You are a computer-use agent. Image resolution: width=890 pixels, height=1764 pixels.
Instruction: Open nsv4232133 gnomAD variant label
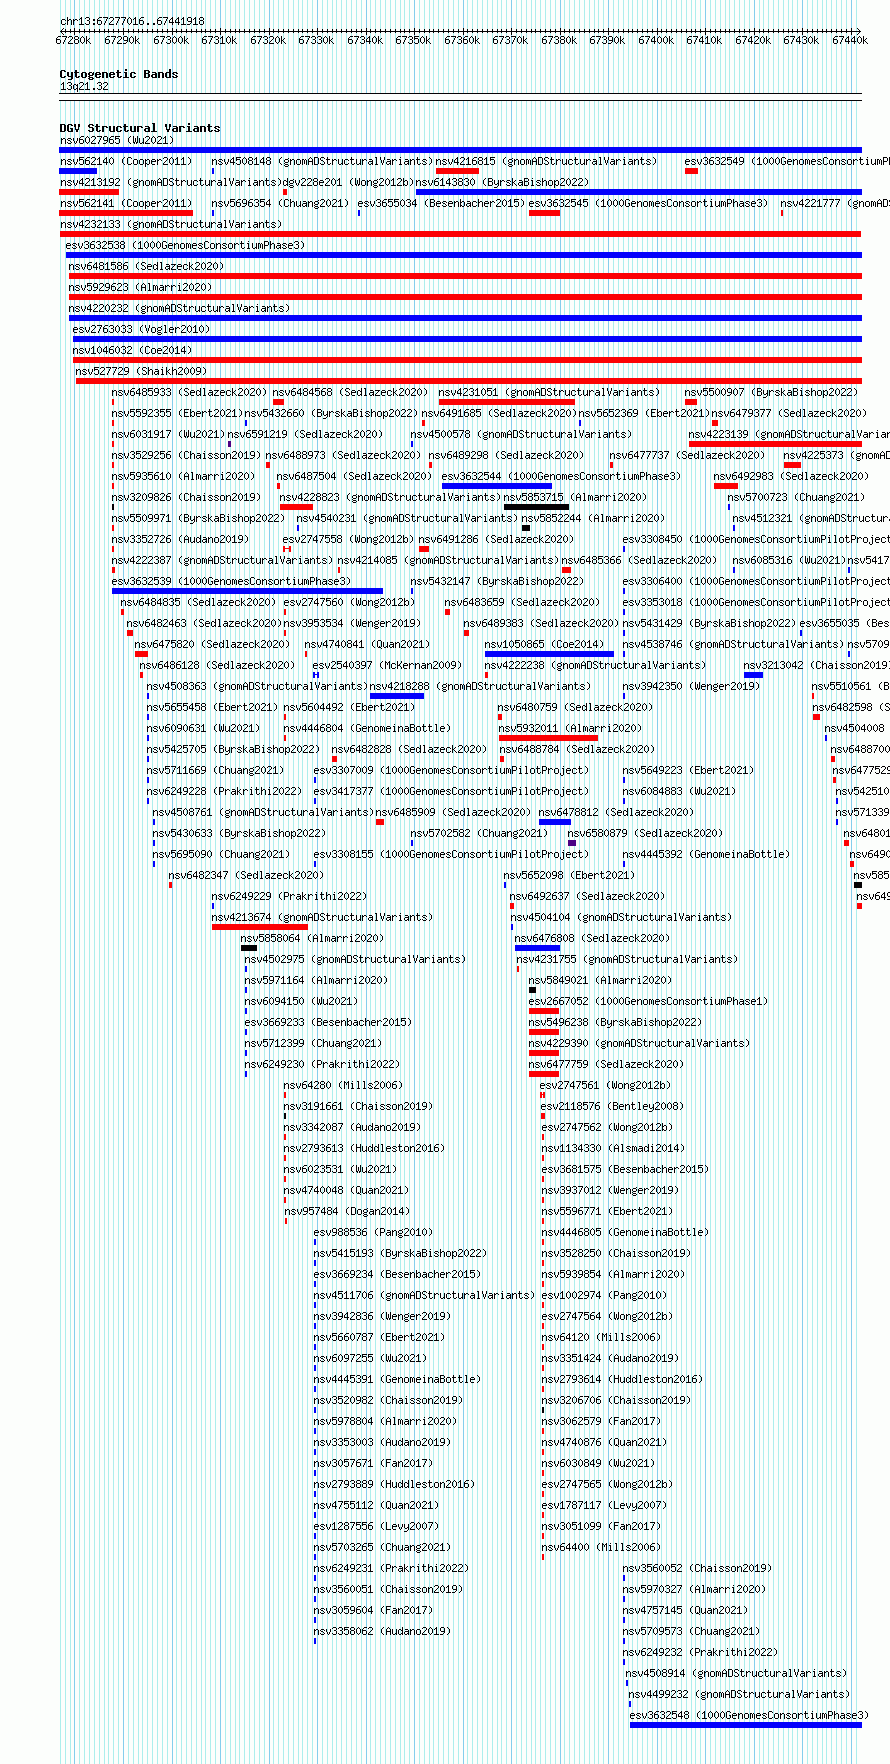(x=171, y=224)
